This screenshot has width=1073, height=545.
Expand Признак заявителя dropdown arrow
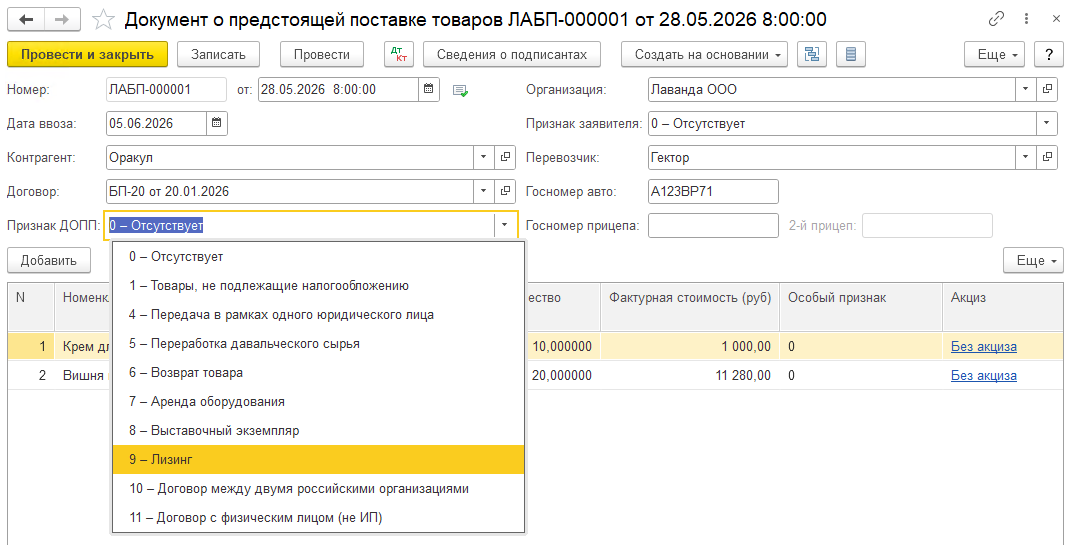point(1046,123)
